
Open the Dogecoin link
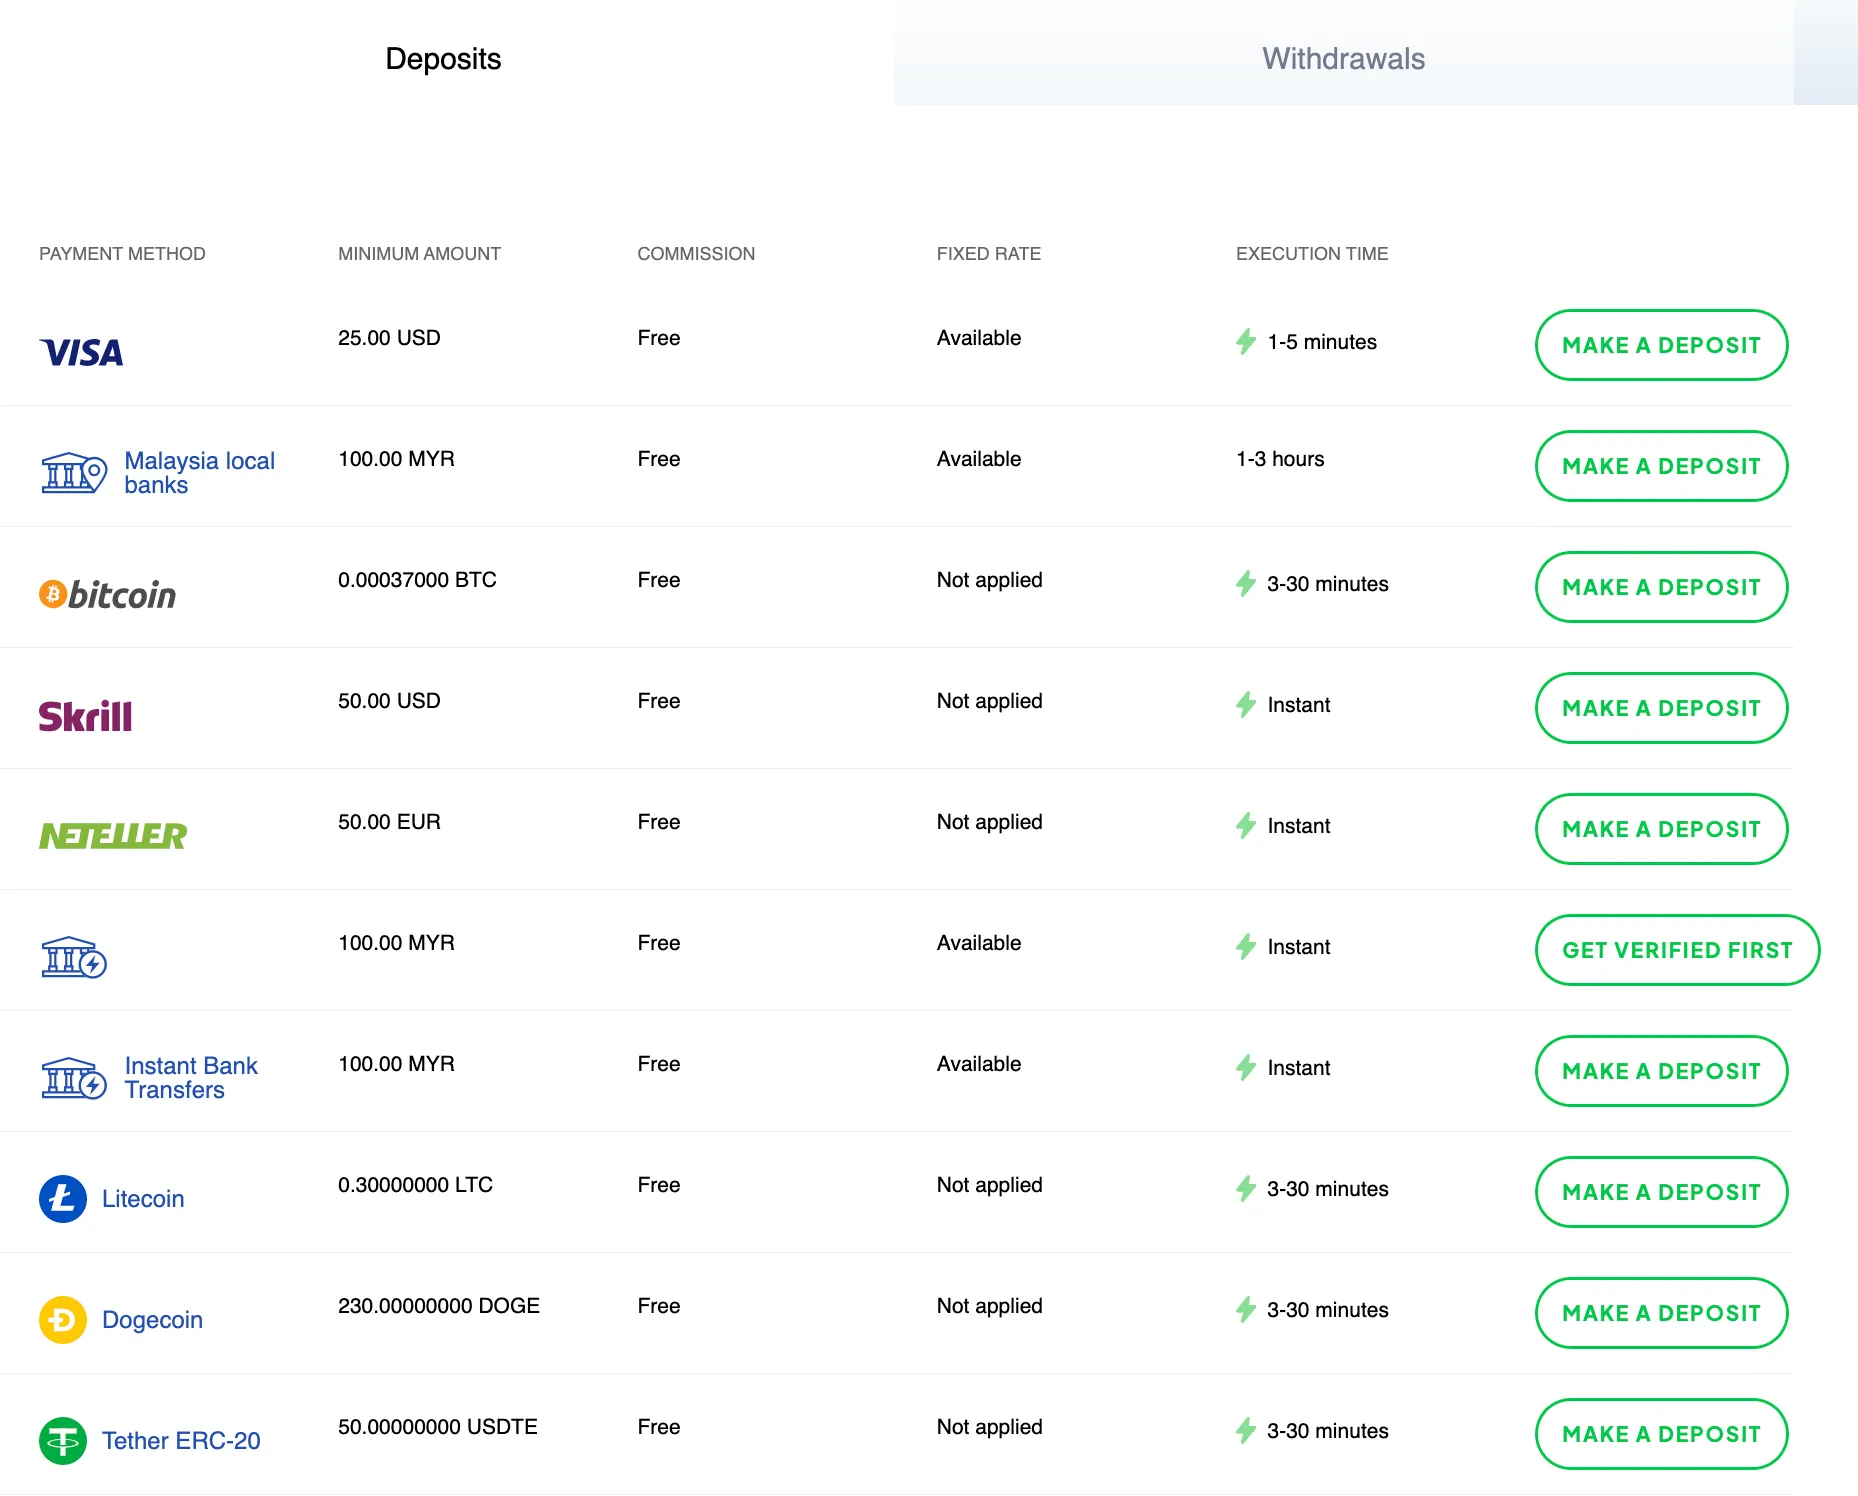(152, 1320)
